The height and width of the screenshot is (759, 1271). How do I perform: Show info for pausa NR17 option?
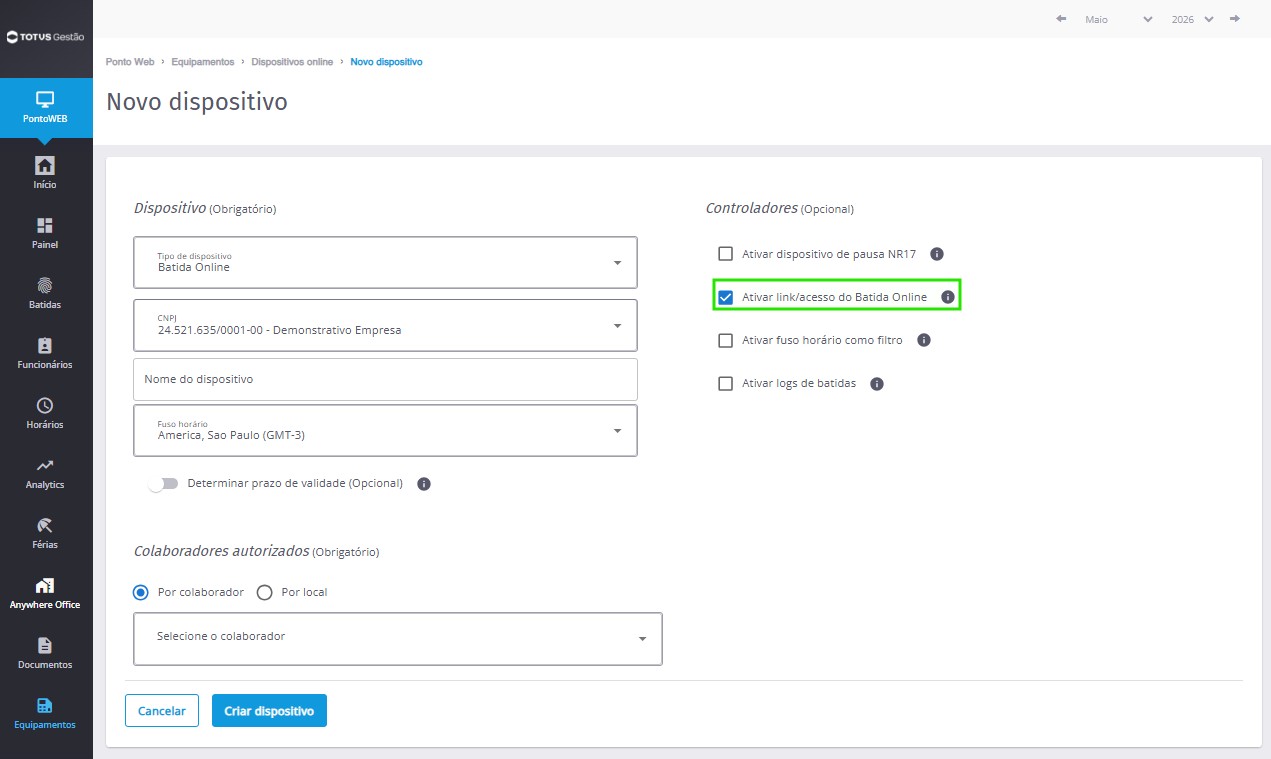937,254
